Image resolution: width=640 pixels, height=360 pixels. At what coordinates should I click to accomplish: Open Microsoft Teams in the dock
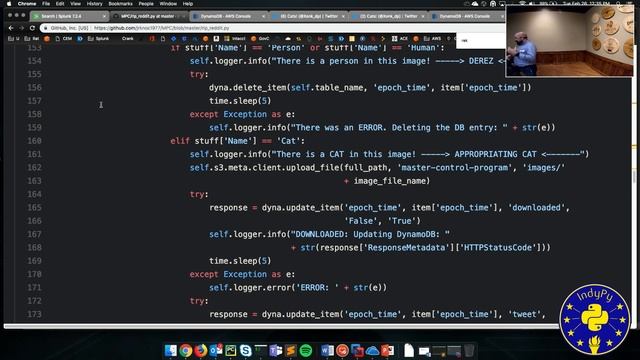tap(276, 350)
